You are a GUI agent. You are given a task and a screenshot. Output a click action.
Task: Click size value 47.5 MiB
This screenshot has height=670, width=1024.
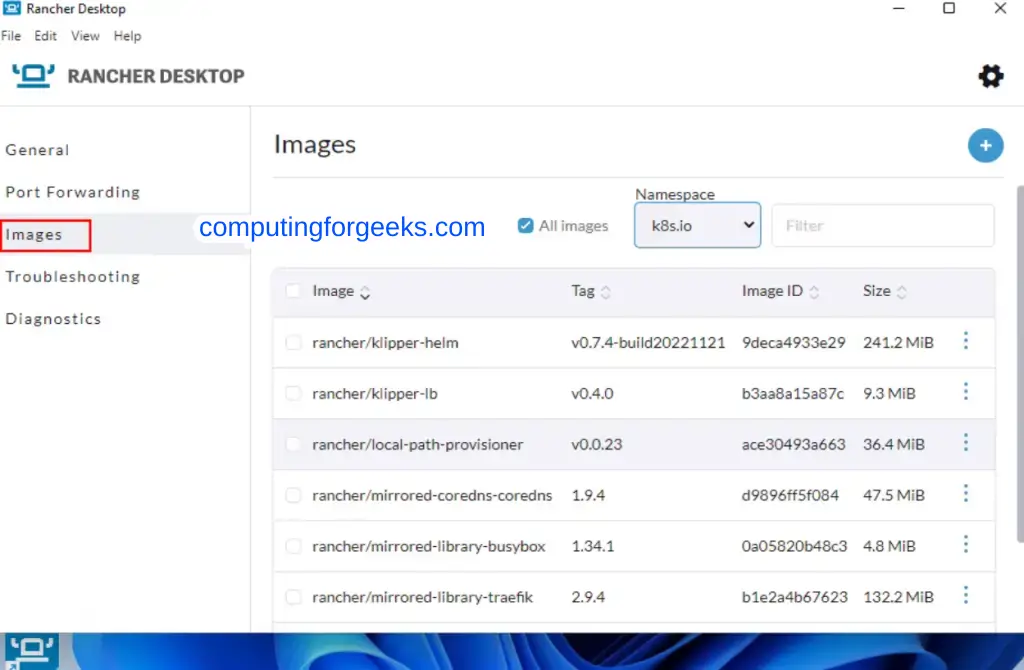tap(893, 496)
